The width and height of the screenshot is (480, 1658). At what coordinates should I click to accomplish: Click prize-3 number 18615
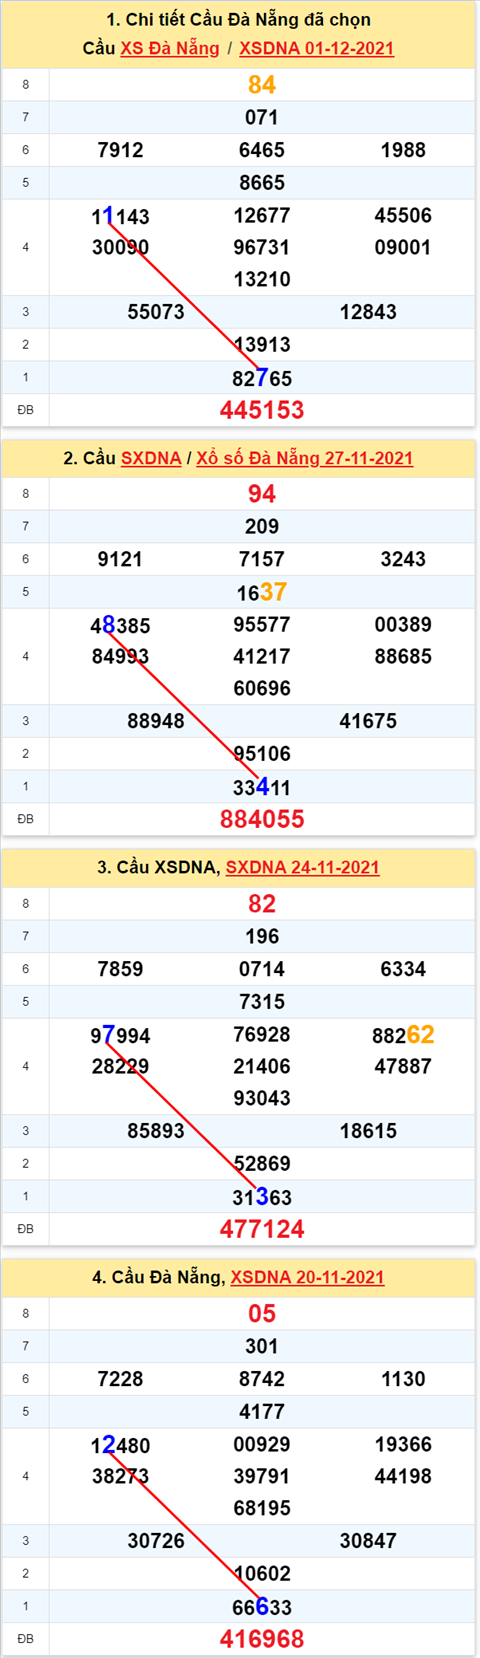coord(368,1131)
